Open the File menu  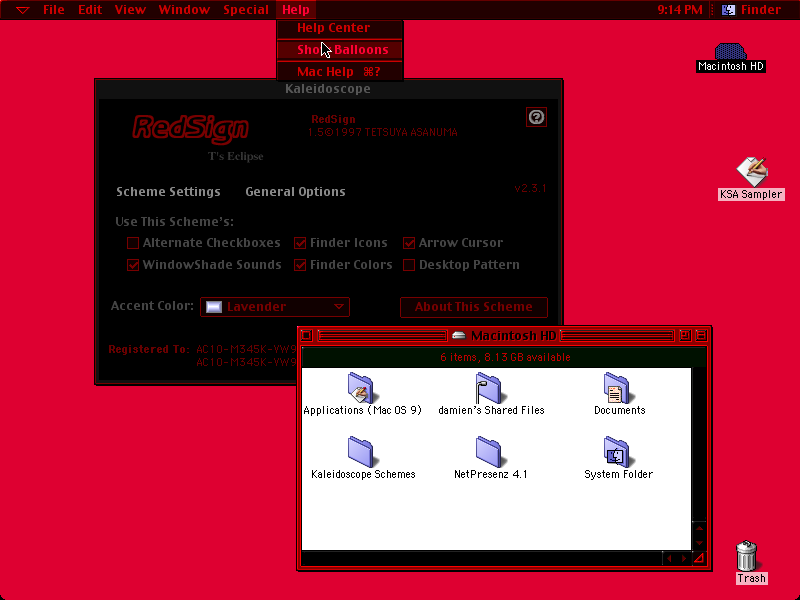click(54, 10)
